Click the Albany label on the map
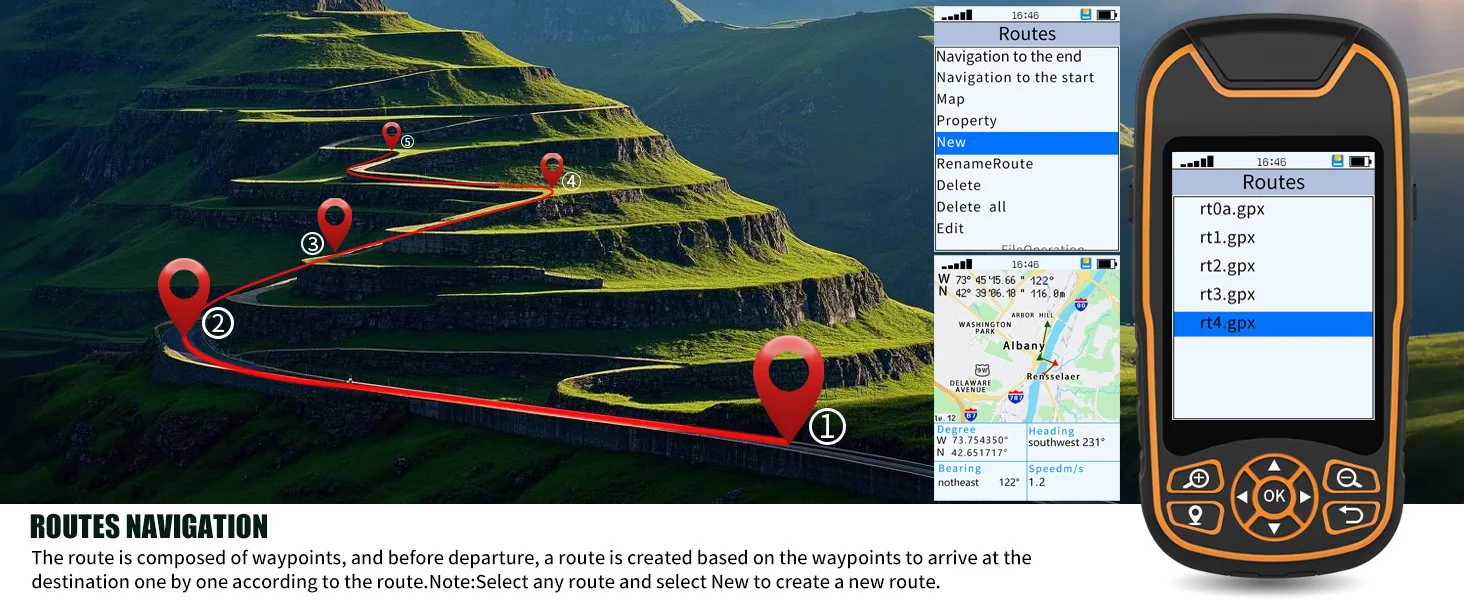 (x=1024, y=346)
